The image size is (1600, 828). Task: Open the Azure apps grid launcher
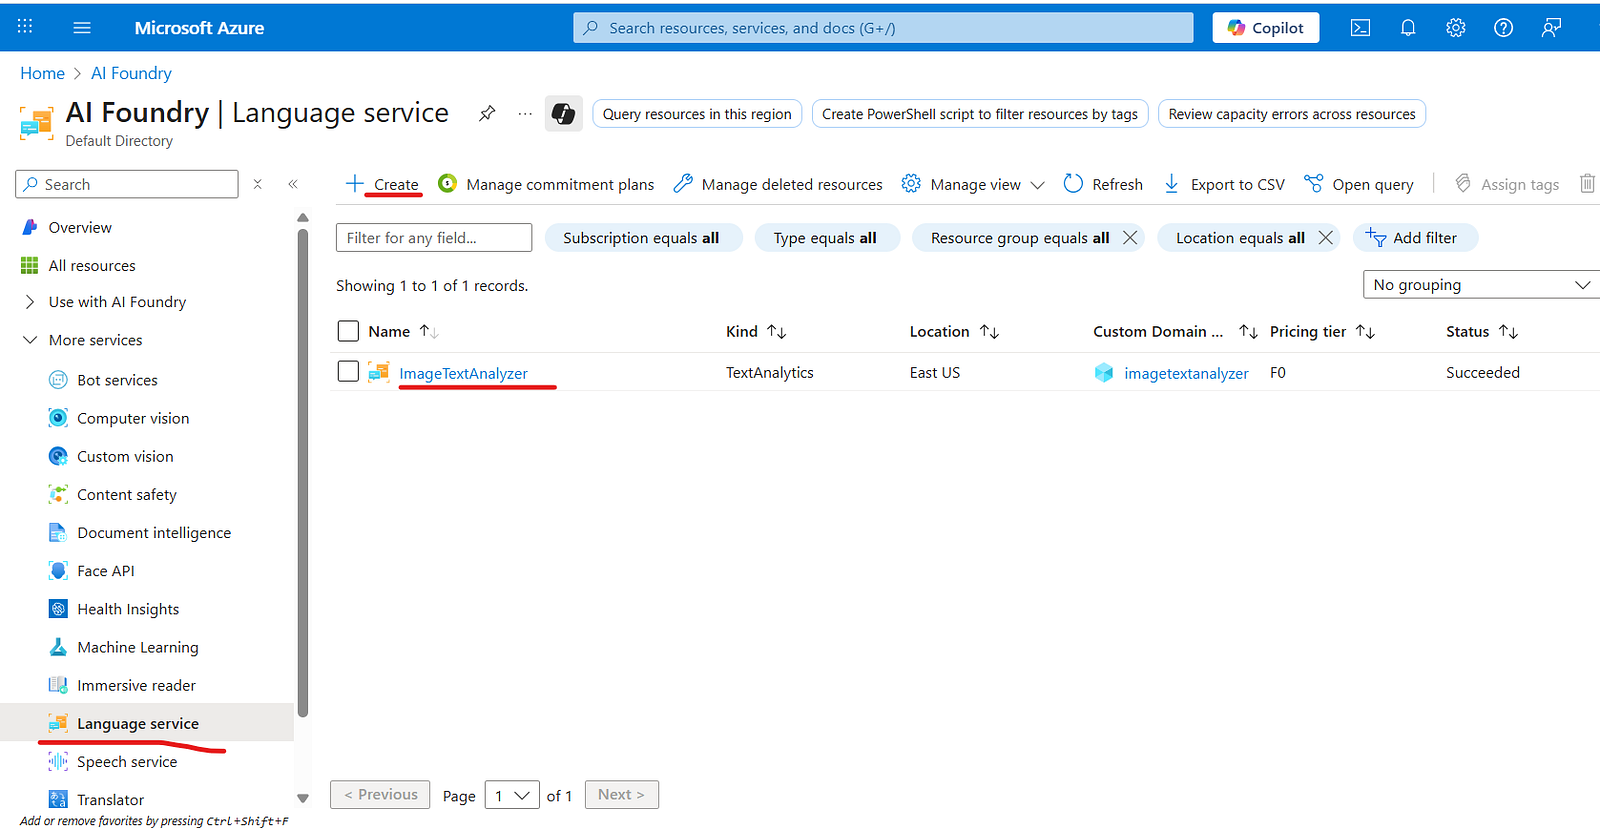click(x=25, y=27)
